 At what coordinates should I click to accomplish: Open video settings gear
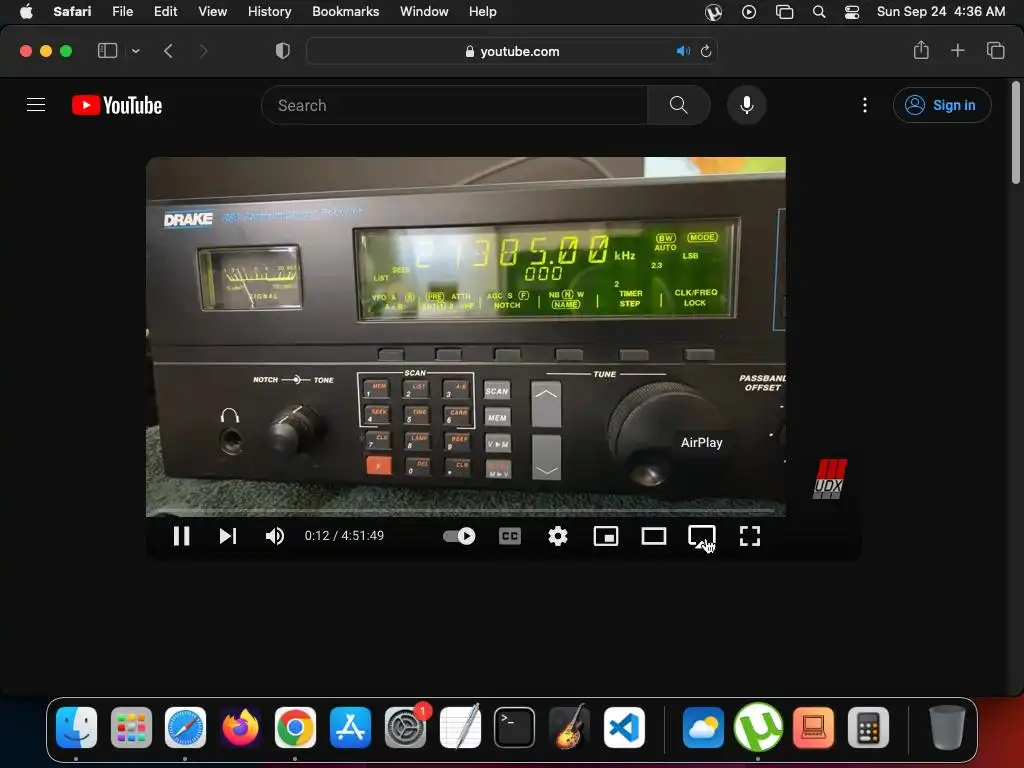pos(558,536)
